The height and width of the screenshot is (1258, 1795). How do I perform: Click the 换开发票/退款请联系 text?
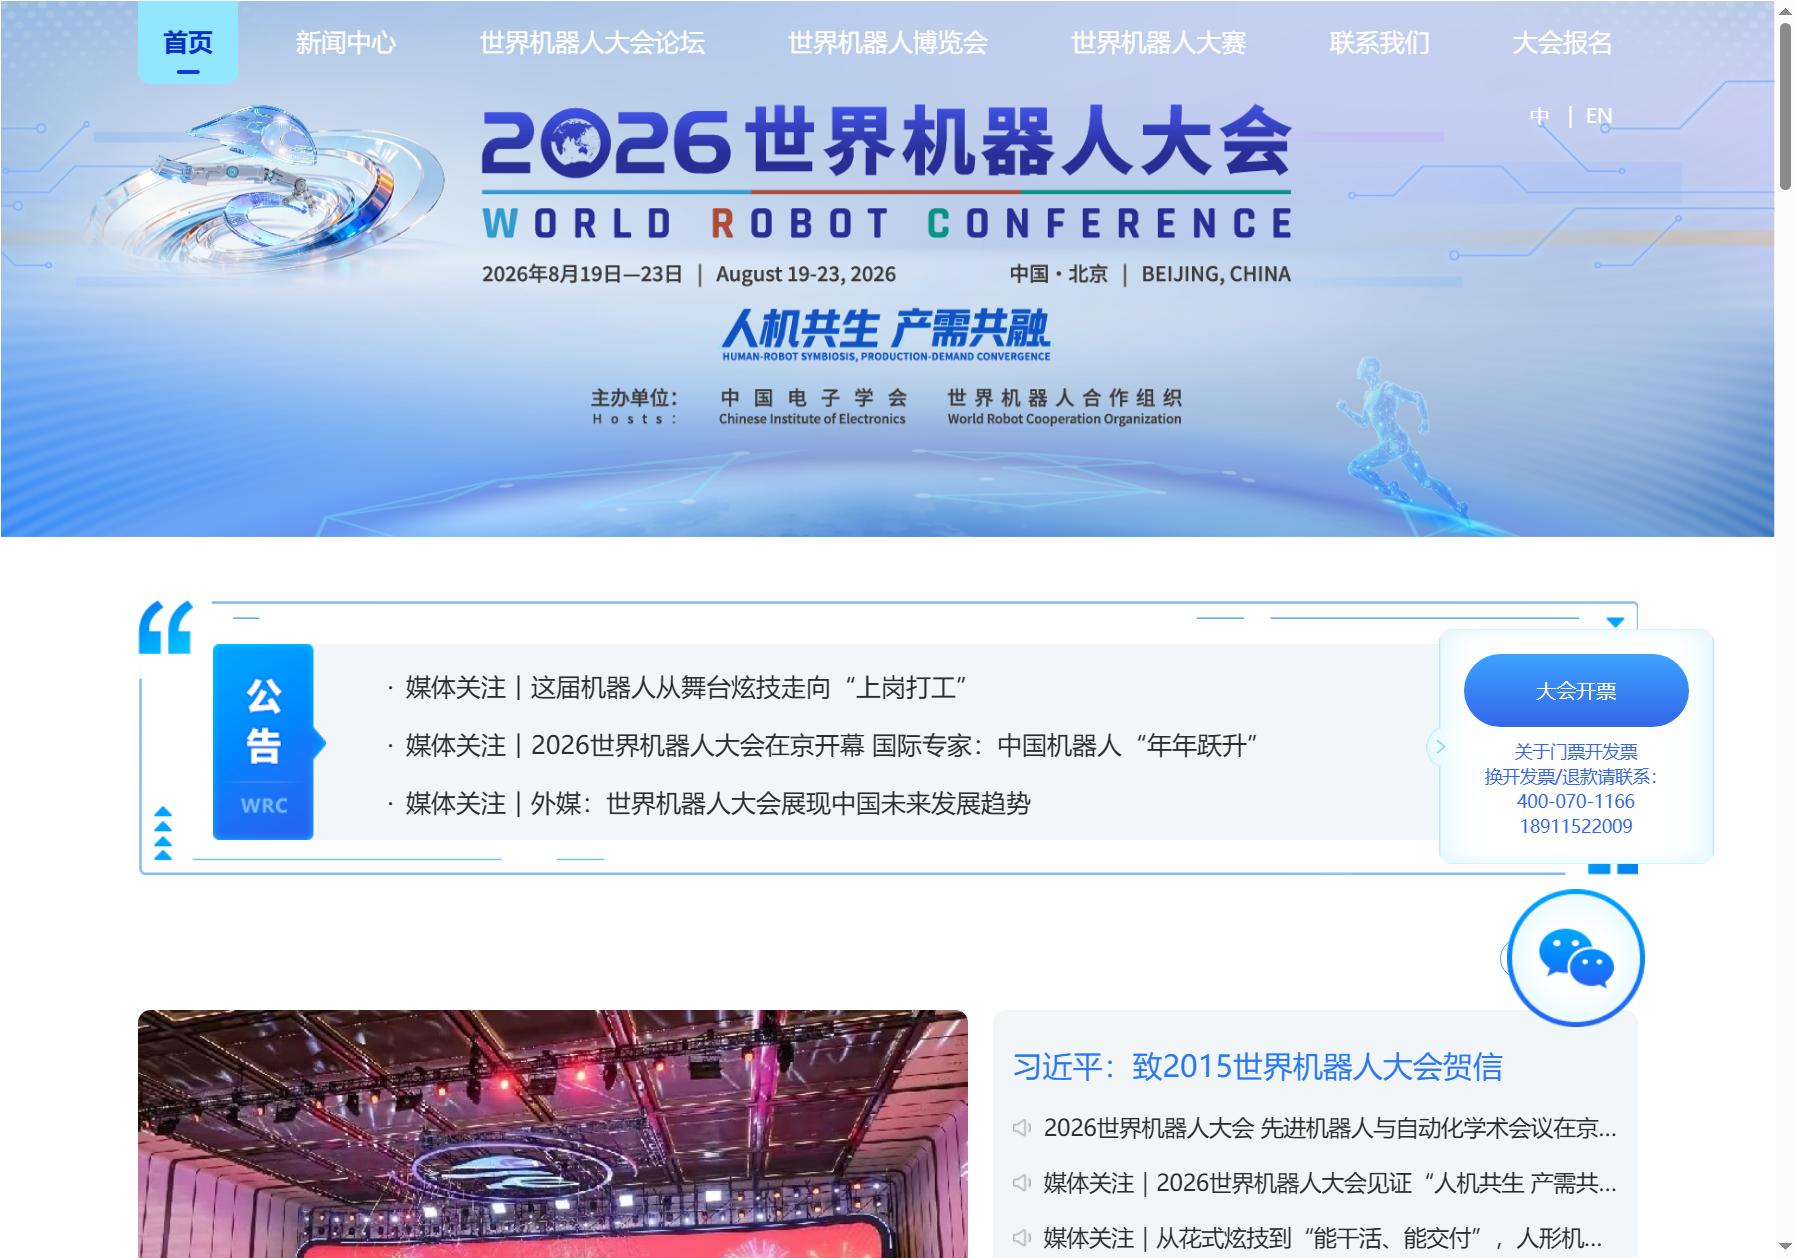[x=1571, y=777]
